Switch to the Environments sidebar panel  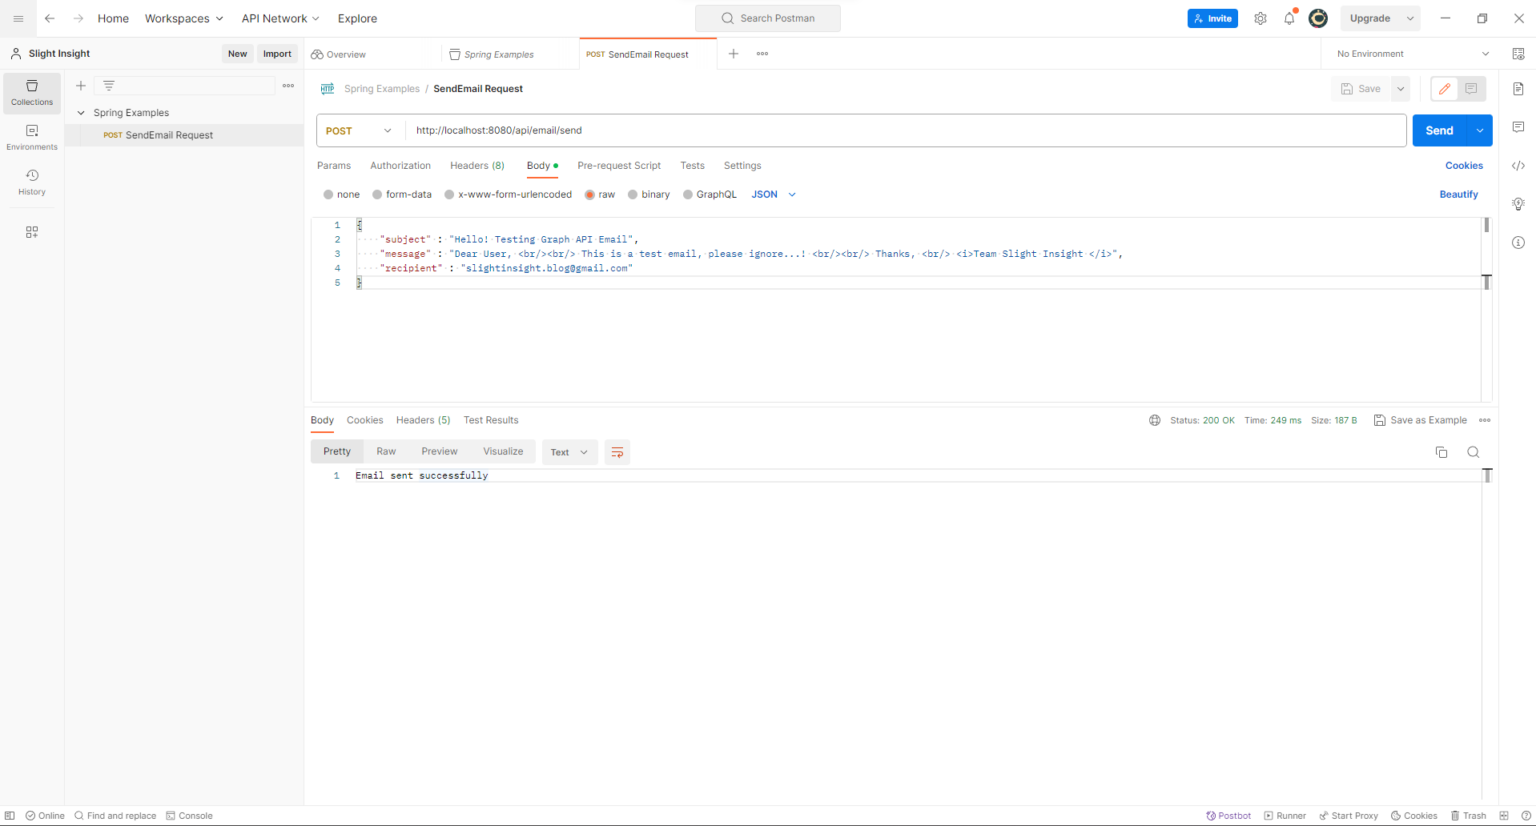(31, 138)
